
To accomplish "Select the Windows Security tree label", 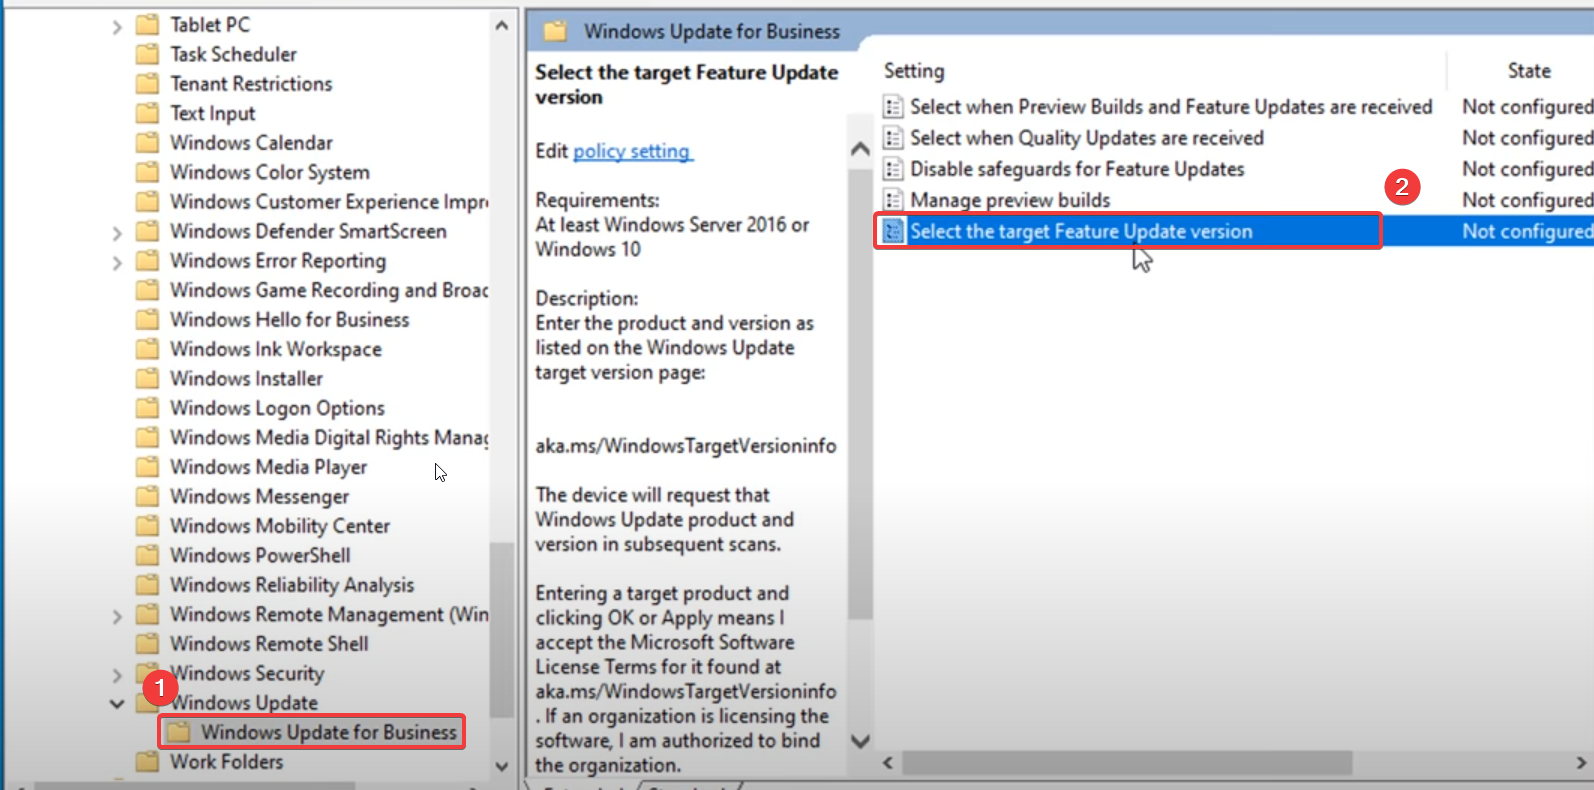I will point(247,673).
